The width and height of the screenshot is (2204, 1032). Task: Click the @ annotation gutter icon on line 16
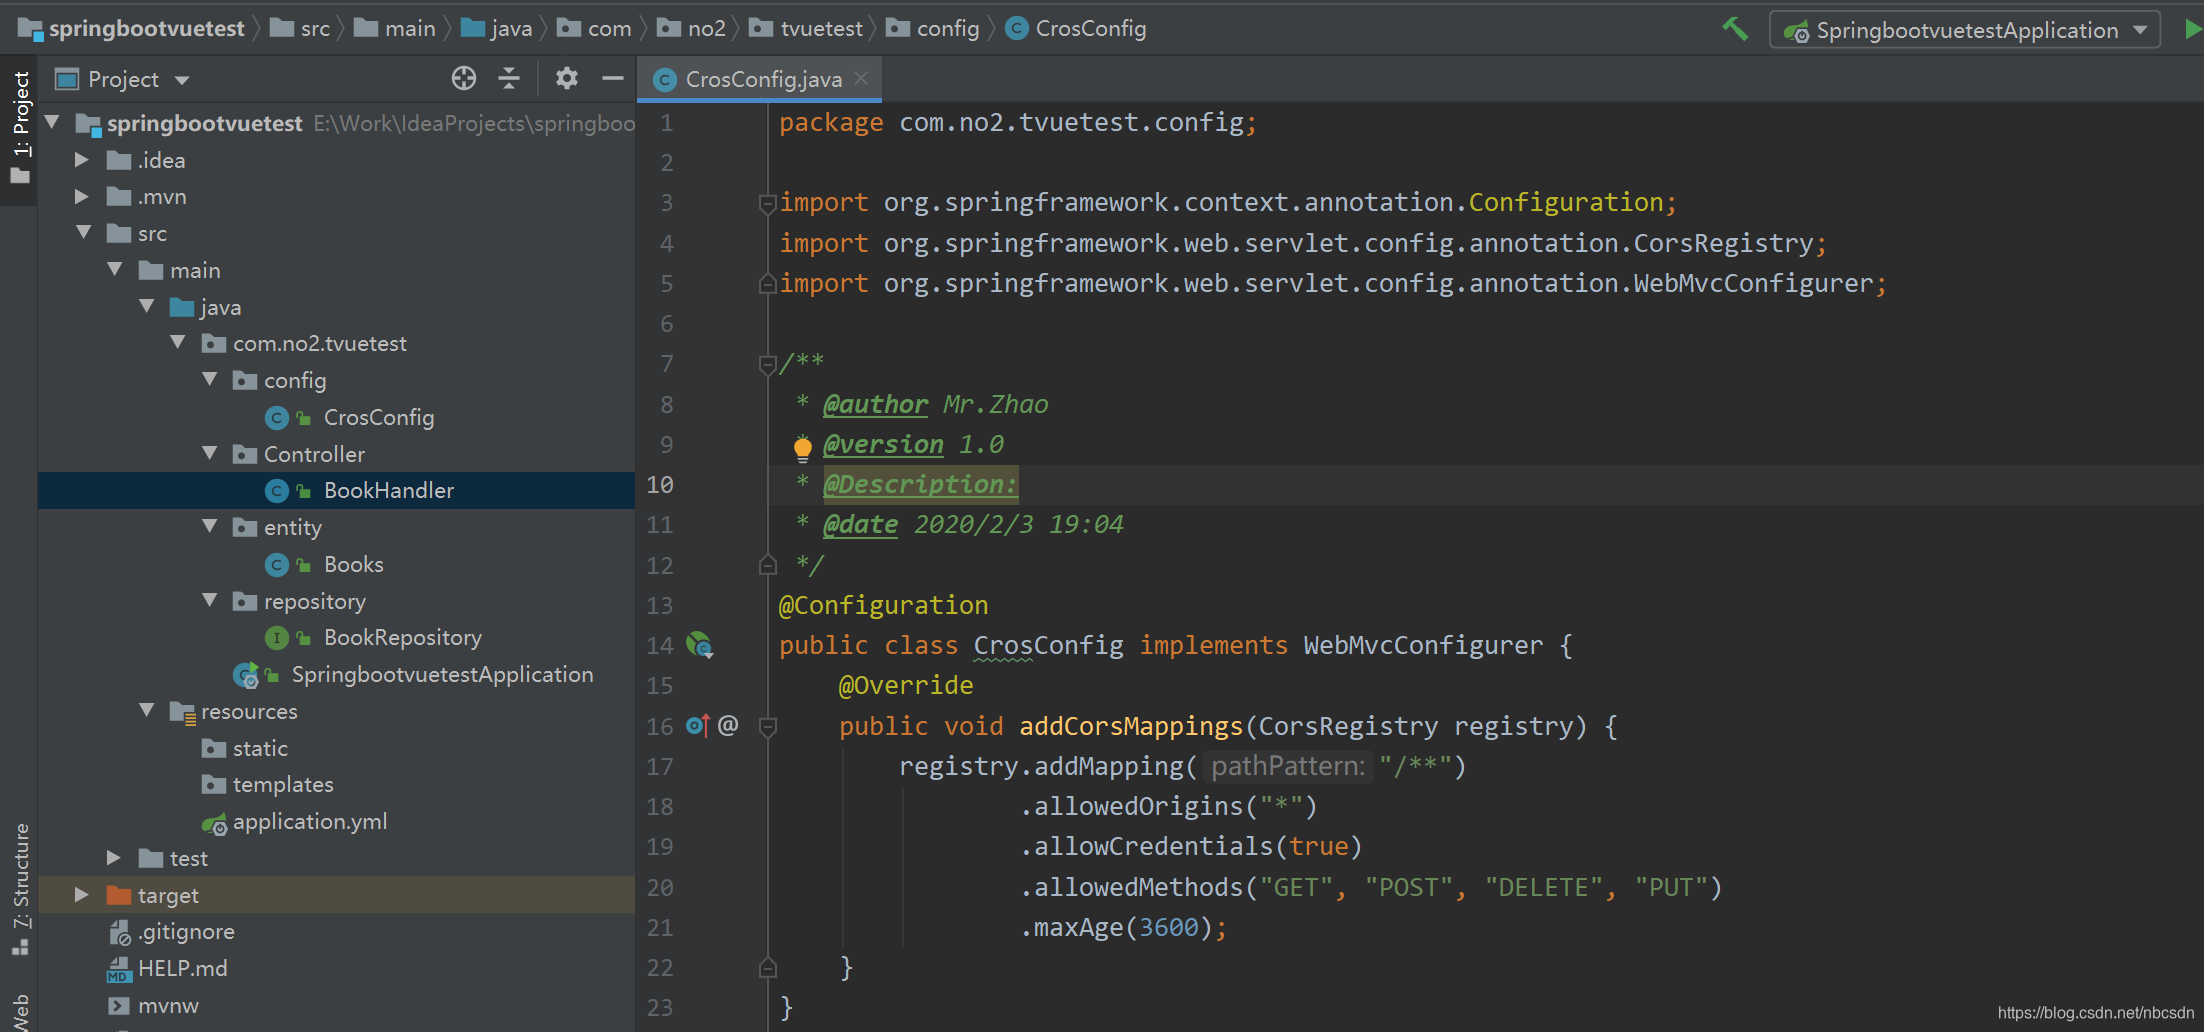(728, 725)
